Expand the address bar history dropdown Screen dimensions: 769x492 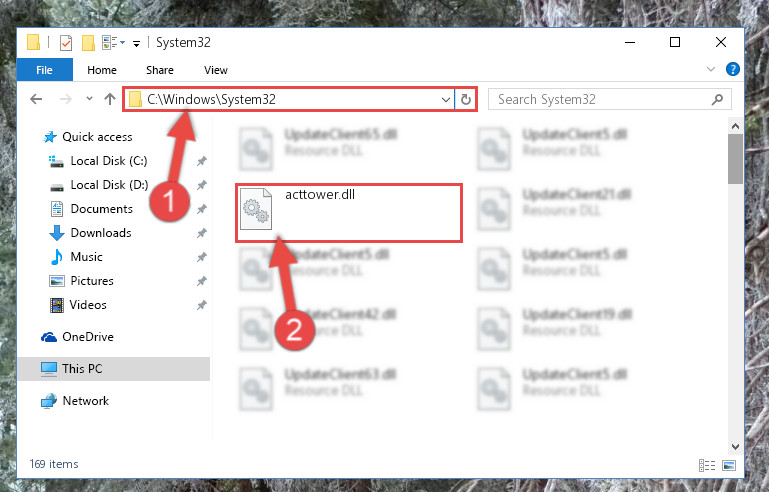445,100
